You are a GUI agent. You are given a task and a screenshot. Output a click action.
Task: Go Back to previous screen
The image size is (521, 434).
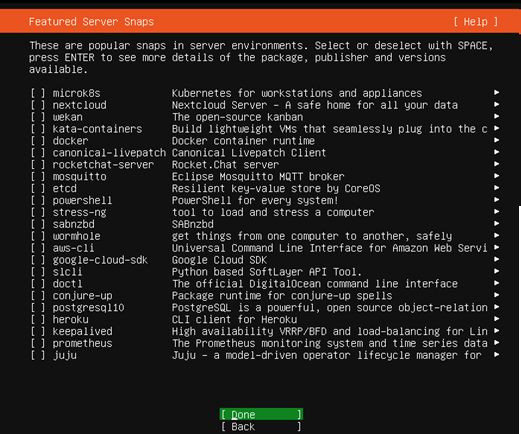[x=261, y=427]
